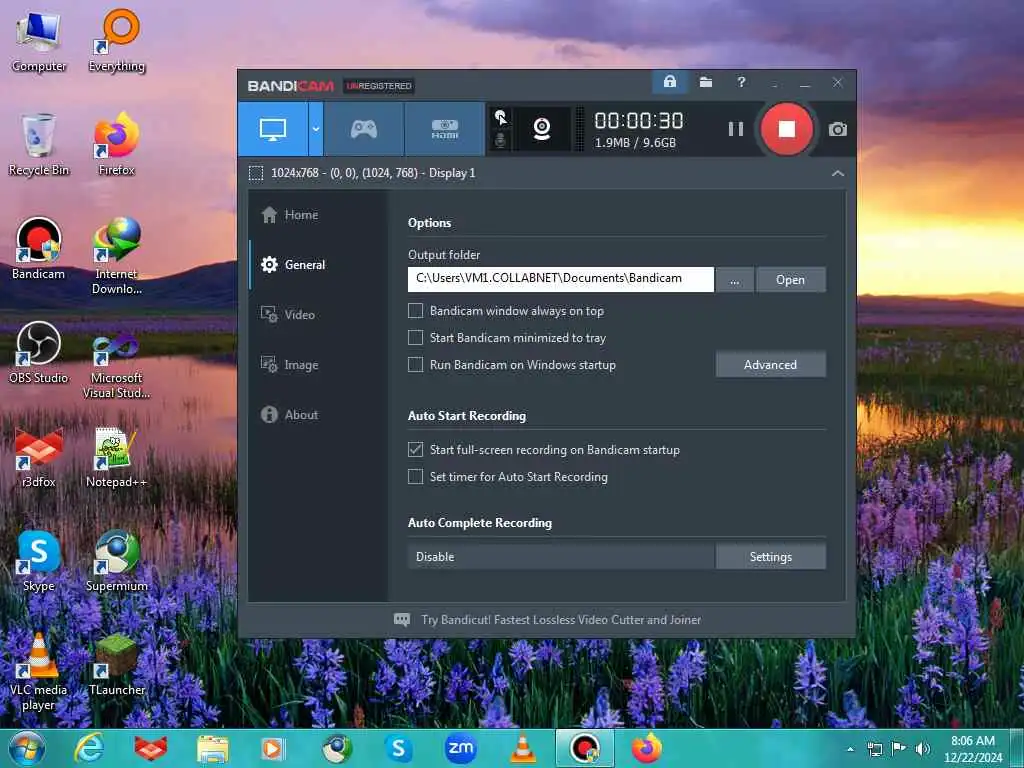Show hidden tray icons arrow
1024x768 pixels.
click(x=850, y=749)
